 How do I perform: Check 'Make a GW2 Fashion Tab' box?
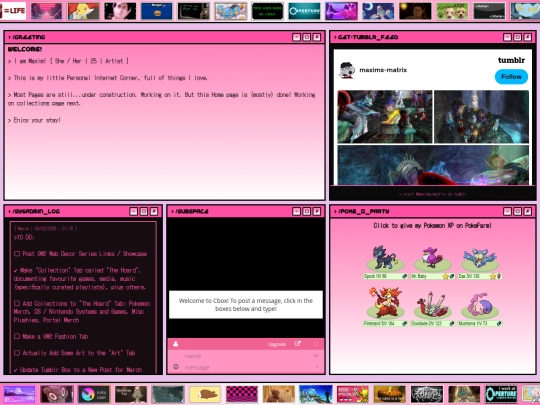[17, 336]
